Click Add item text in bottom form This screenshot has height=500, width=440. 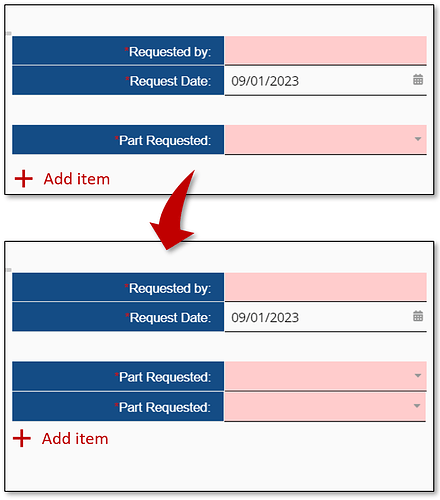(x=75, y=439)
